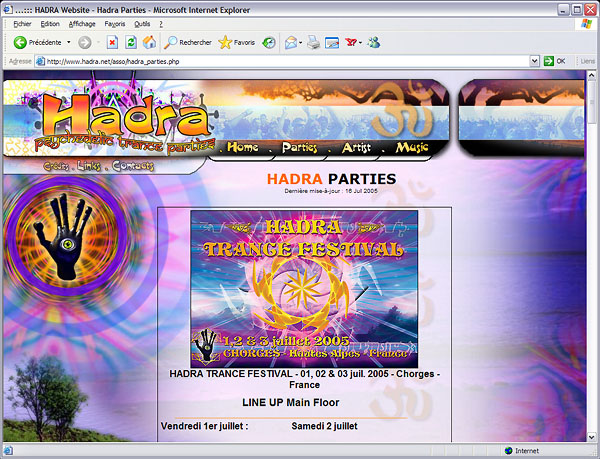
Task: Open the Links page link
Action: pos(89,166)
